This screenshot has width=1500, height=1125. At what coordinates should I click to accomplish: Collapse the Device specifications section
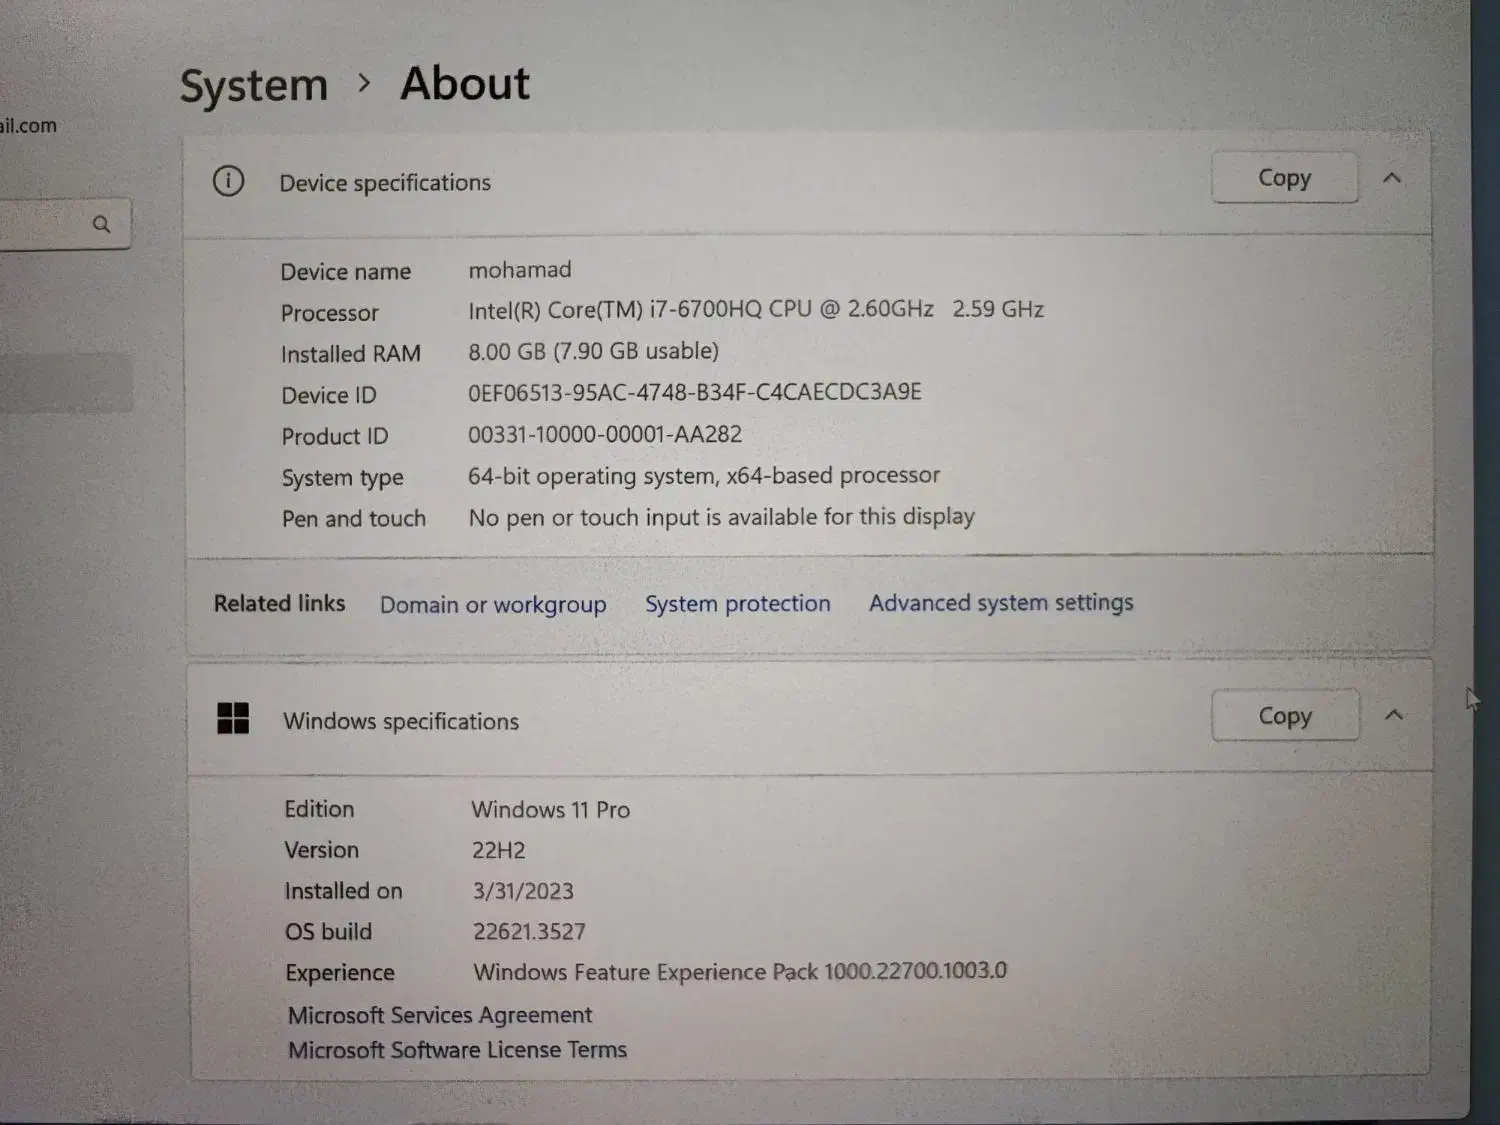tap(1392, 178)
